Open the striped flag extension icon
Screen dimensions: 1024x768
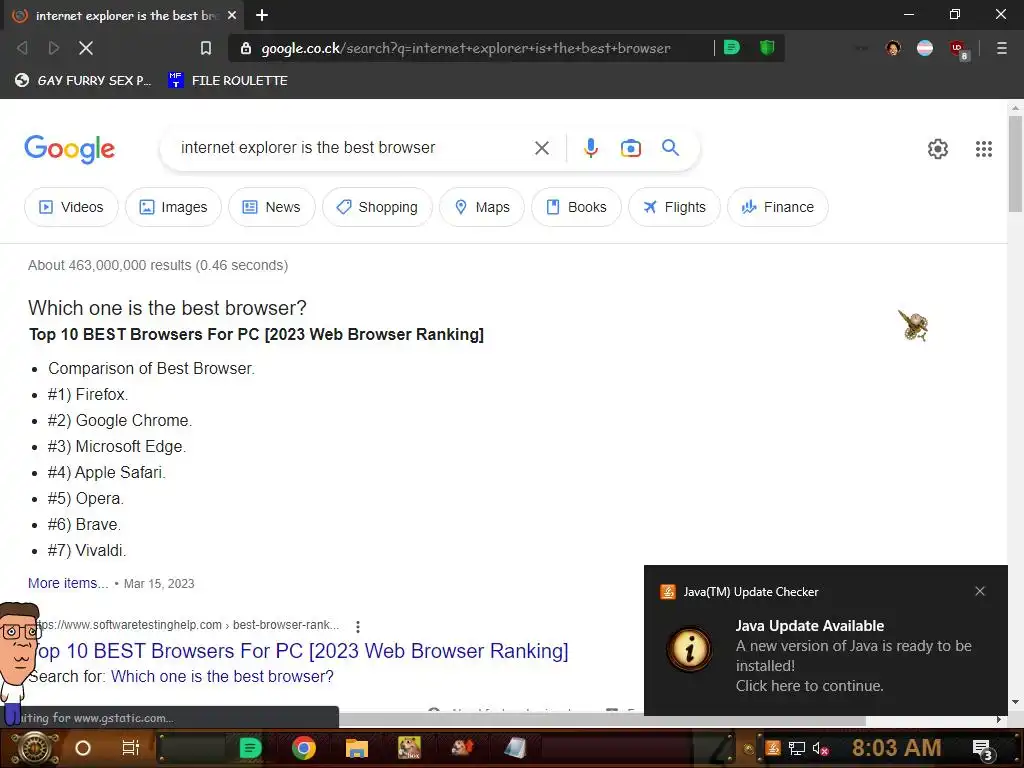925,48
